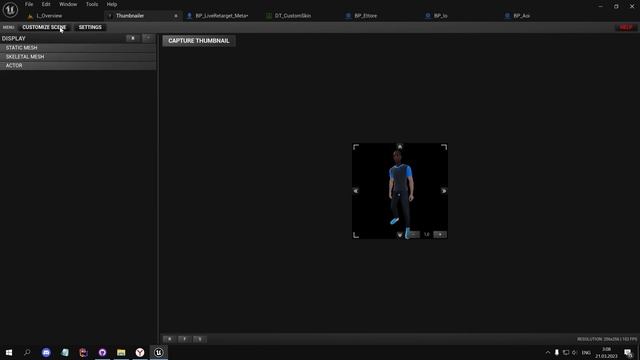640x360 pixels.
Task: Click the character preview thumbnail
Action: 400,191
